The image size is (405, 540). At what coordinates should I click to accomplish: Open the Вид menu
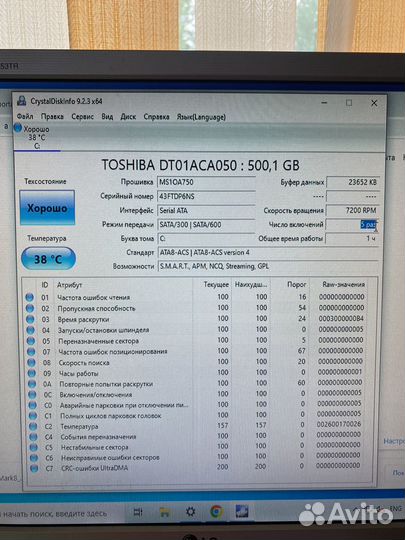pos(107,117)
